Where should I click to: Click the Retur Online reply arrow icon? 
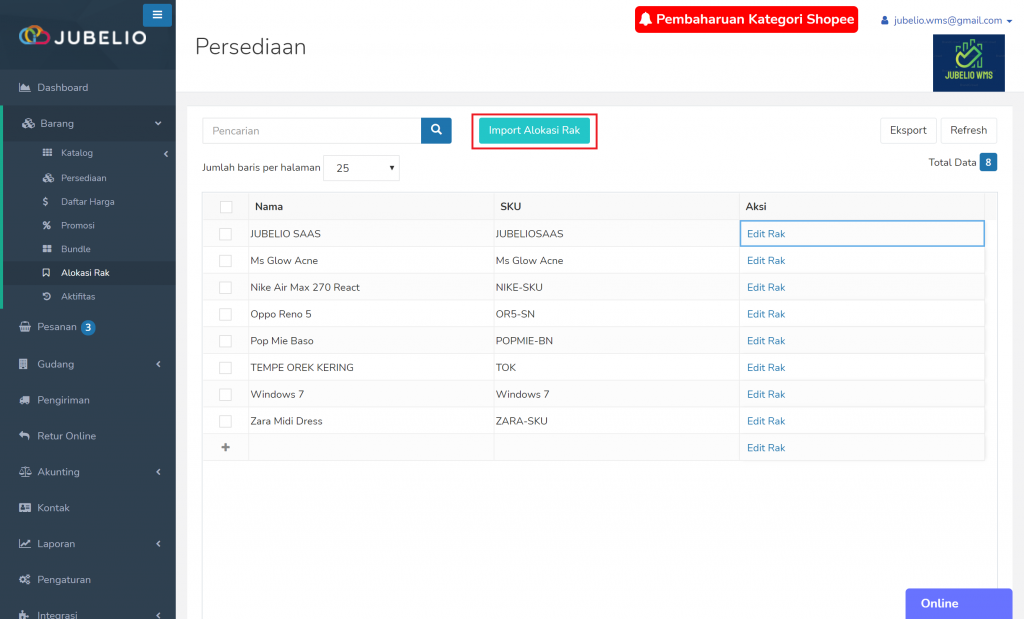pyautogui.click(x=25, y=436)
